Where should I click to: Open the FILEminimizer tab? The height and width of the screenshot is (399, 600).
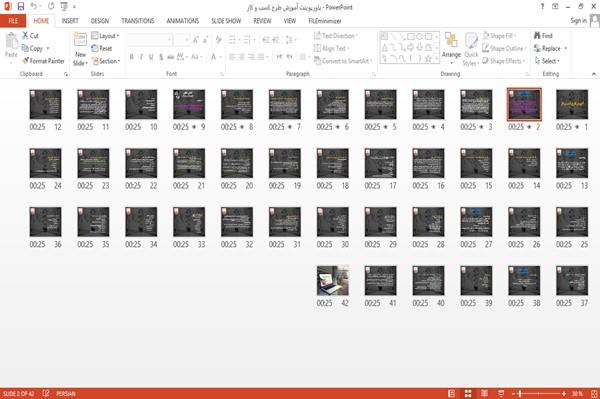coord(325,21)
